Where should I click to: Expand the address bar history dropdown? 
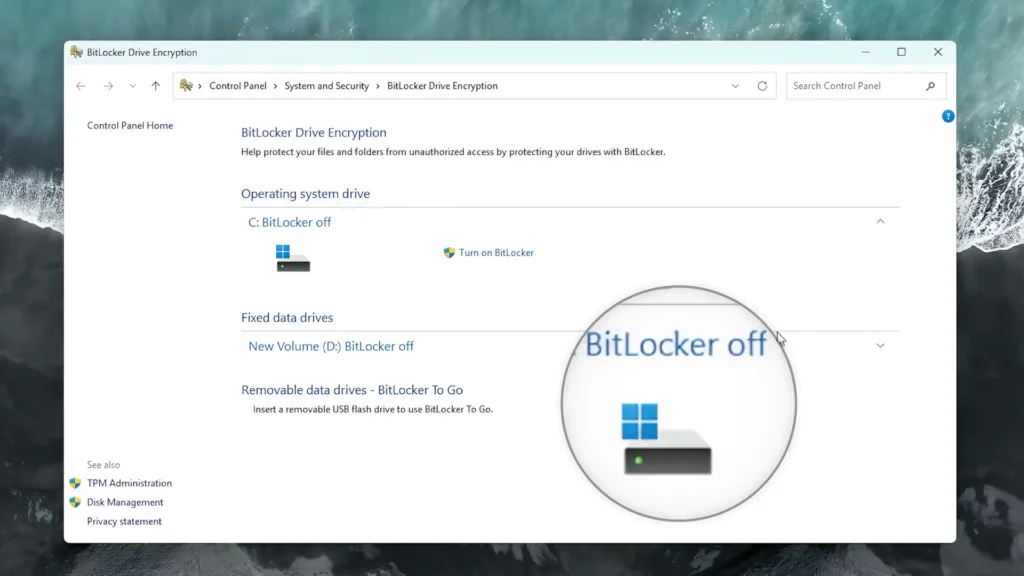[735, 86]
